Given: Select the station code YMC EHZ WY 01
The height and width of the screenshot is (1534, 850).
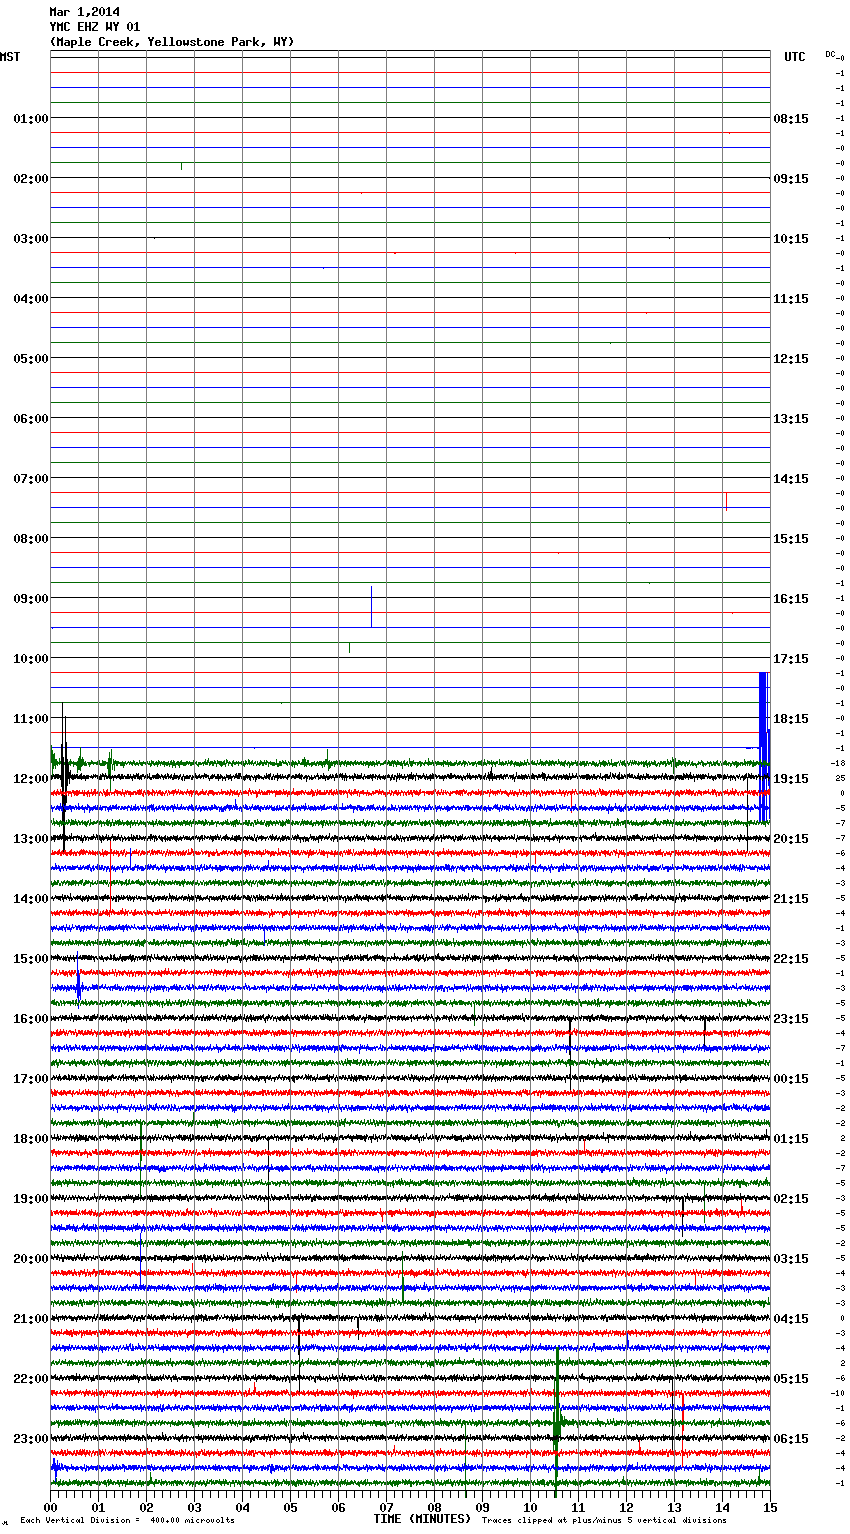Looking at the screenshot, I should point(95,27).
